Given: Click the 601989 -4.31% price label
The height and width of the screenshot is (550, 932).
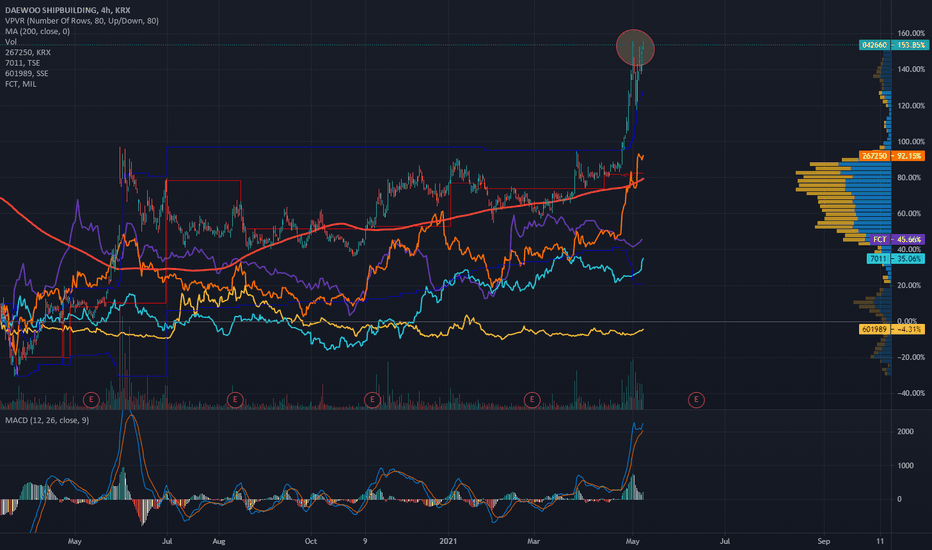Looking at the screenshot, I should click(893, 329).
